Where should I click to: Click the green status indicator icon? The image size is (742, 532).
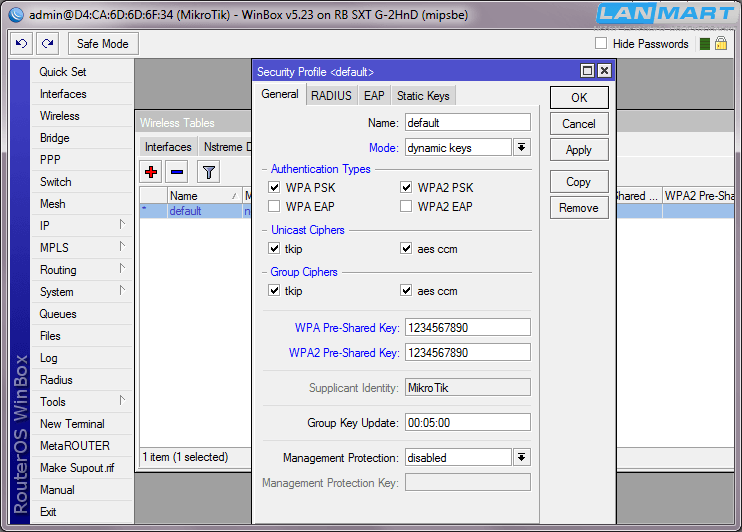coord(705,44)
